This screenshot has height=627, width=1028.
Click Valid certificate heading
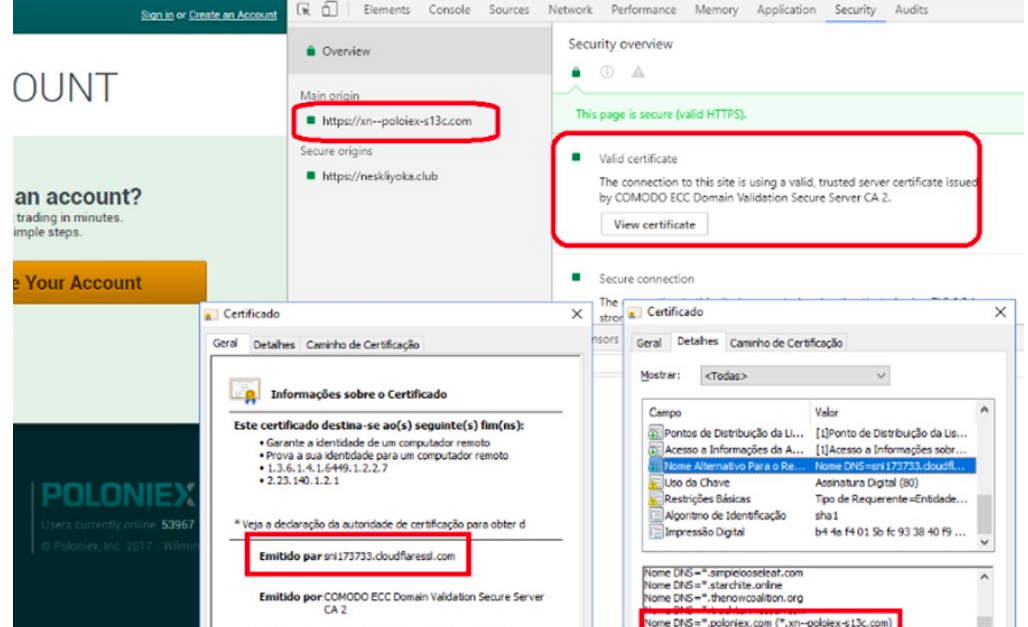coord(638,159)
